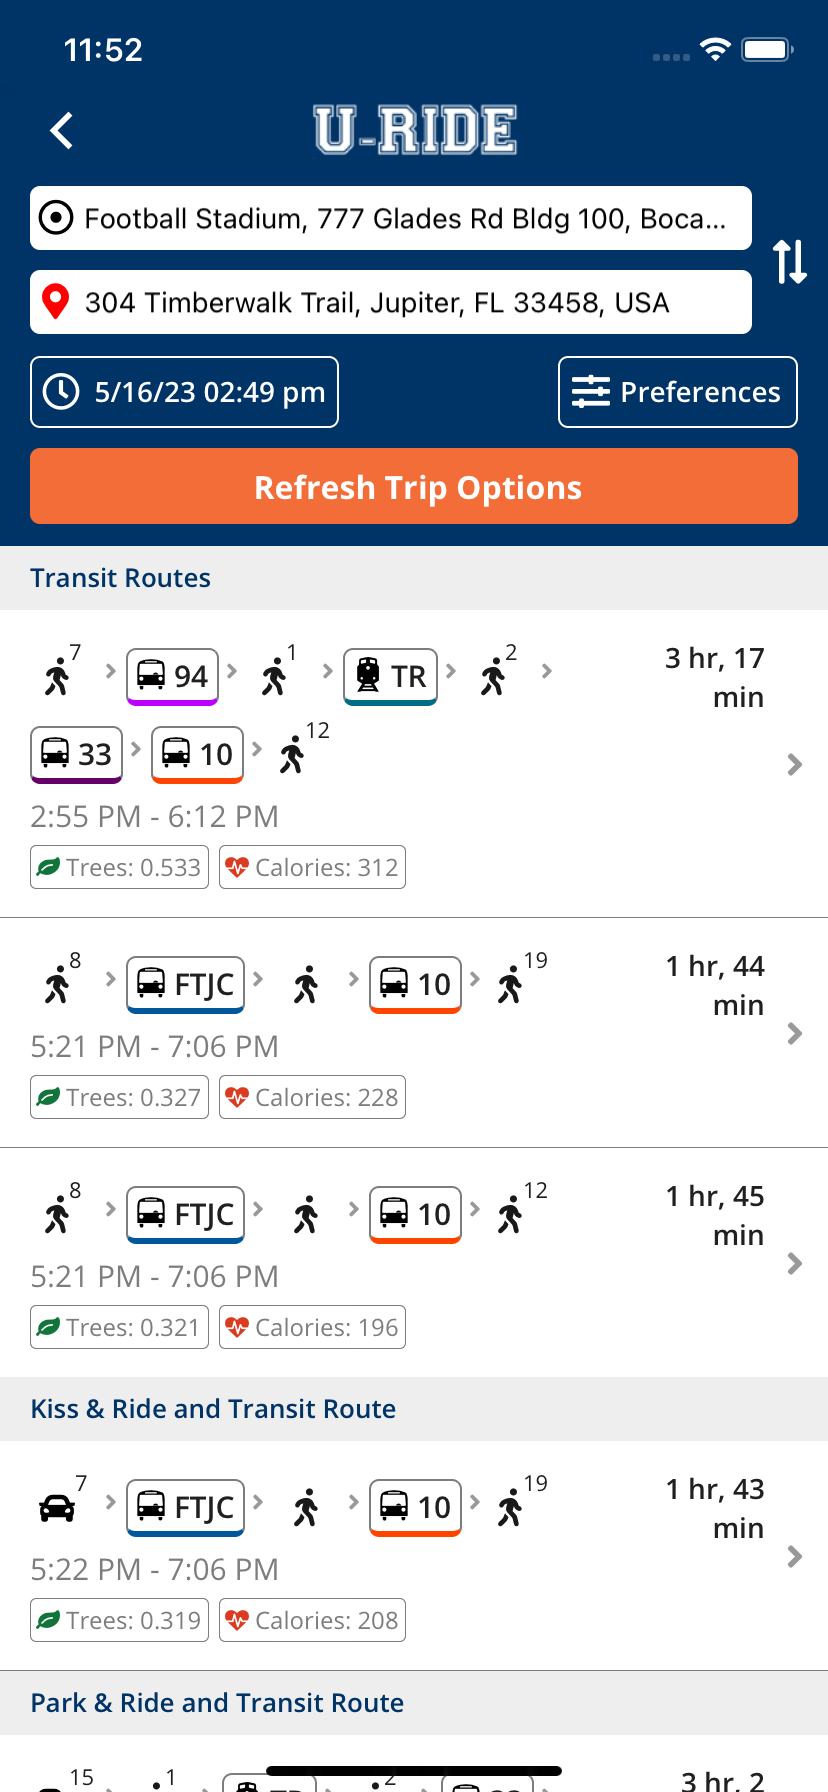Expand the 3 hr, 17 min trip details
Viewport: 828px width, 1792px height.
[795, 765]
